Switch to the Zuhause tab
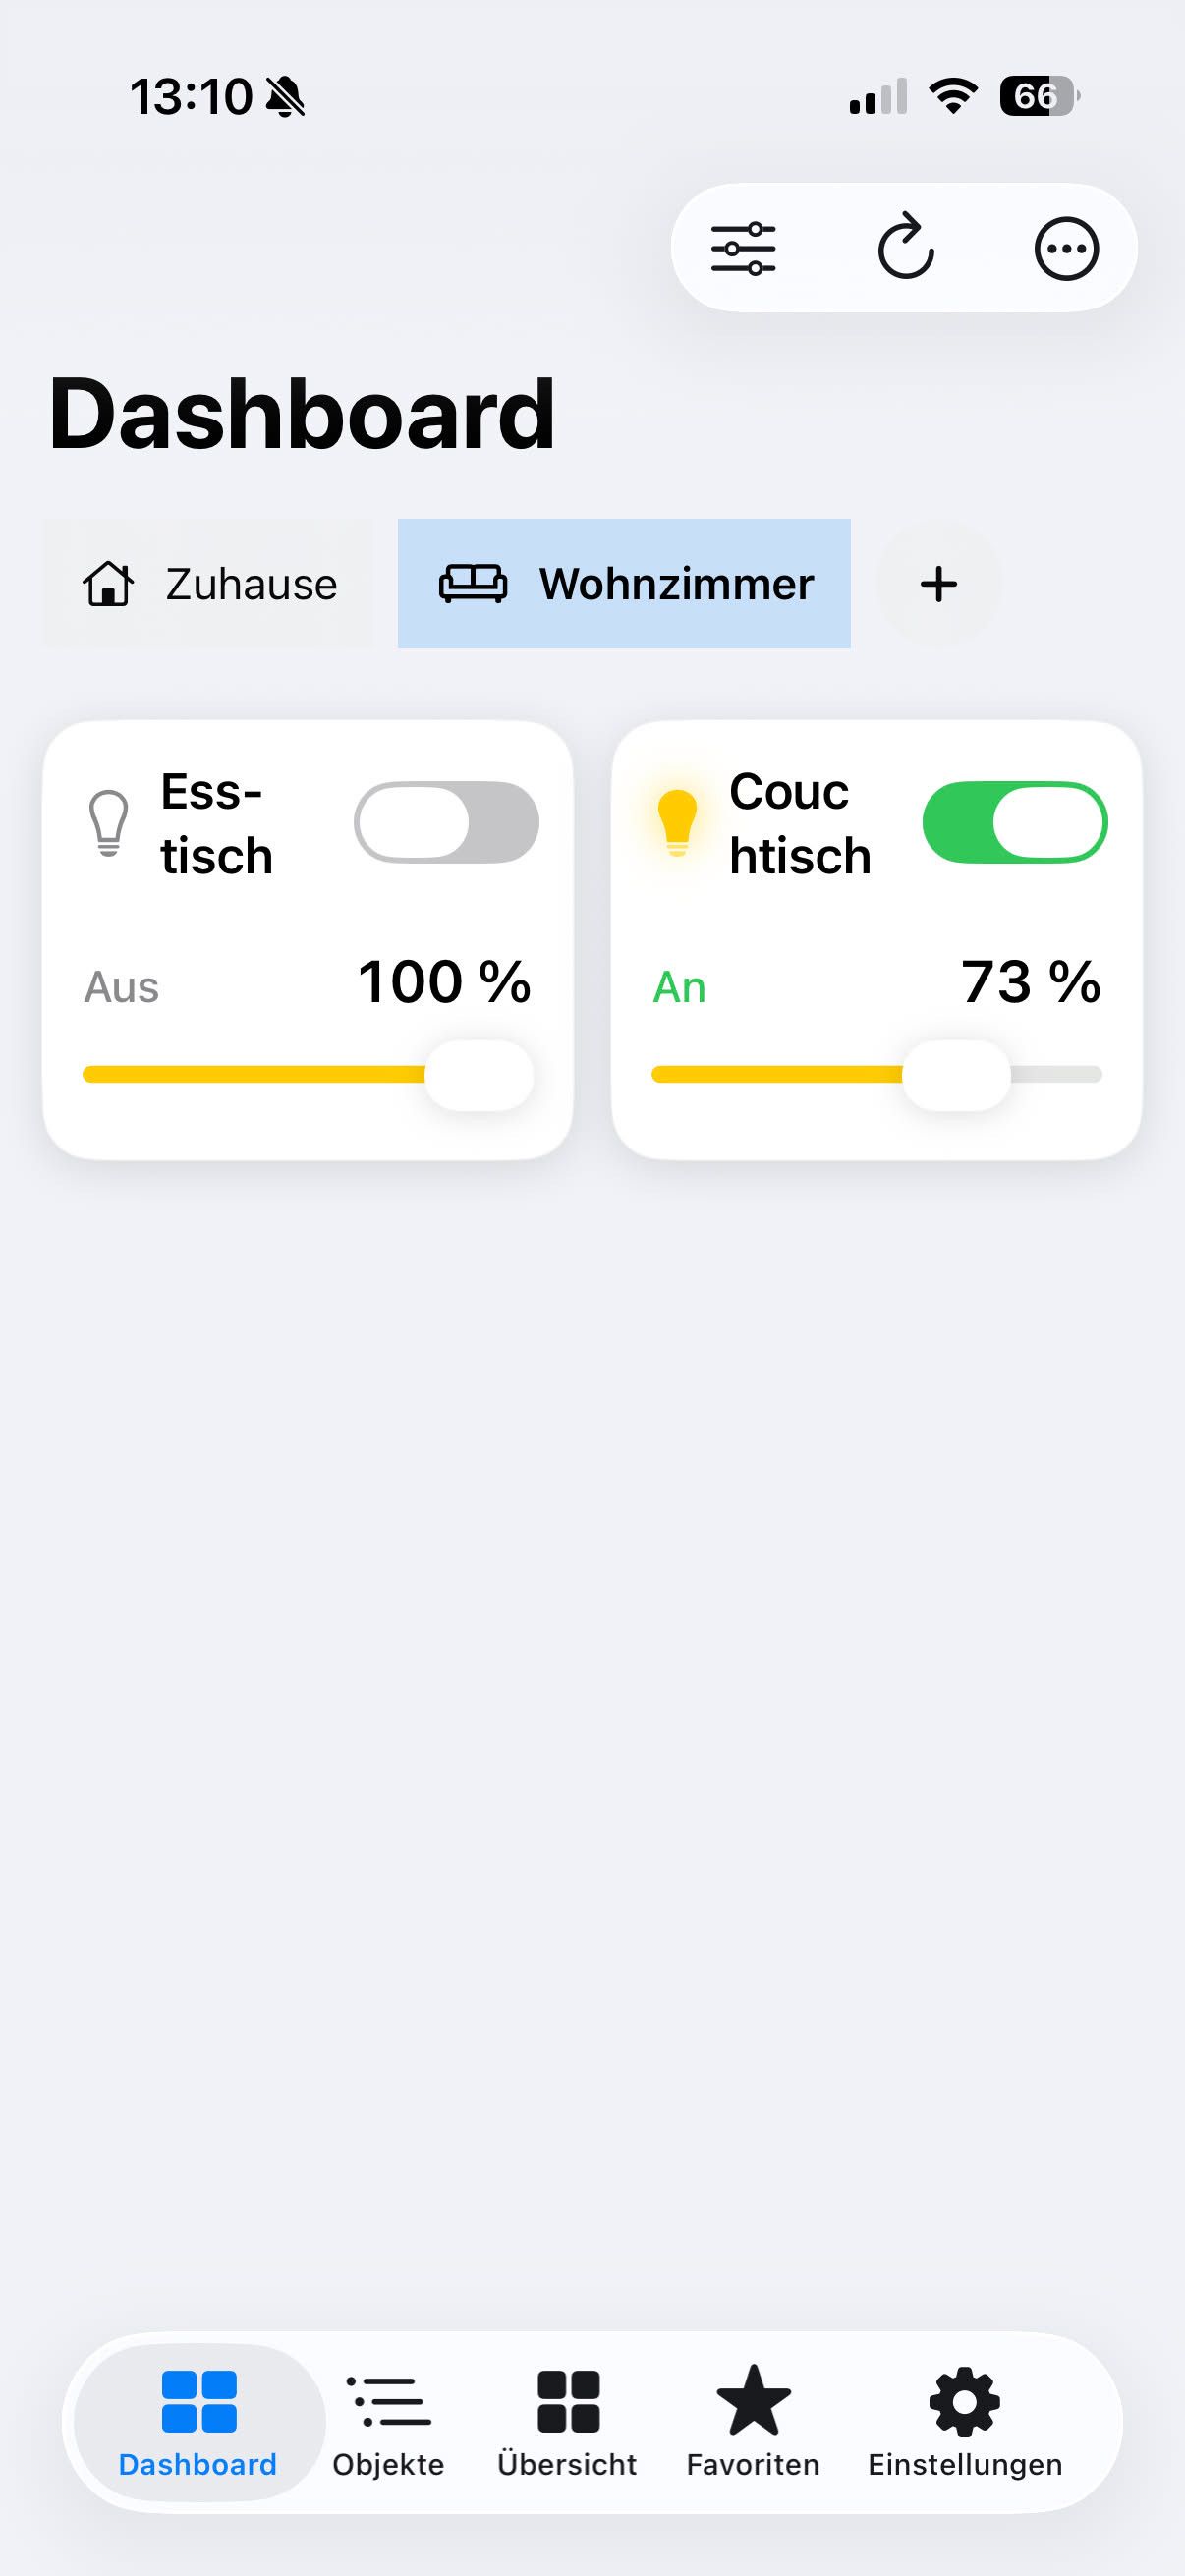Image resolution: width=1185 pixels, height=2576 pixels. [x=207, y=584]
